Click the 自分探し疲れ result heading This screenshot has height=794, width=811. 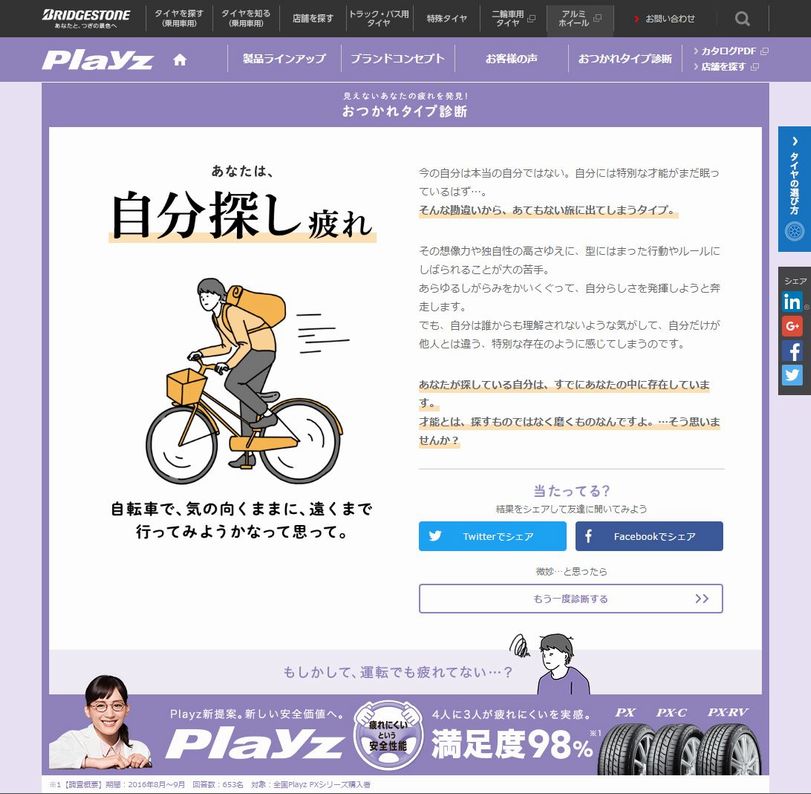242,216
